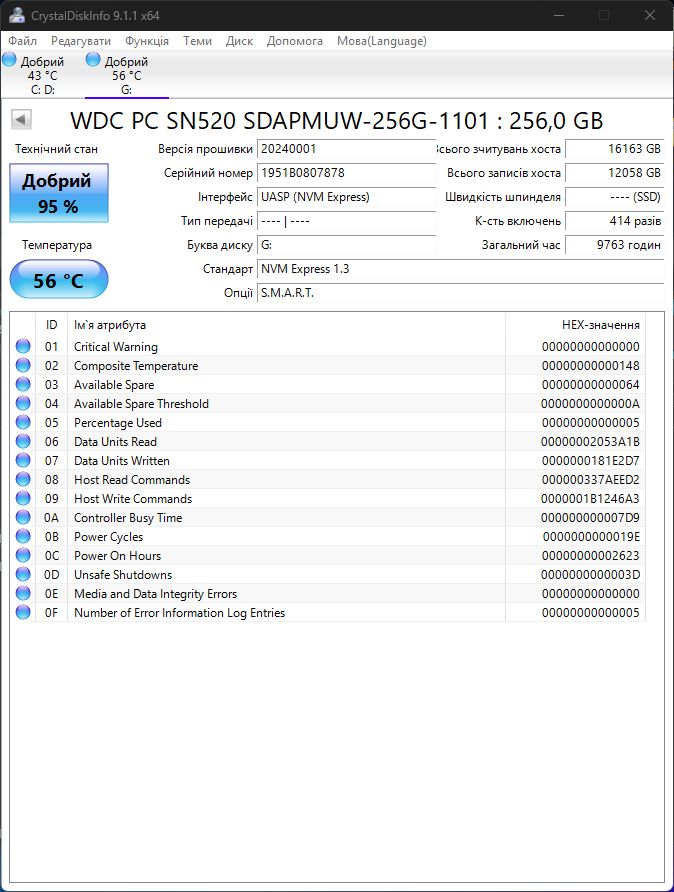Click the HEX-значення column header

(575, 325)
